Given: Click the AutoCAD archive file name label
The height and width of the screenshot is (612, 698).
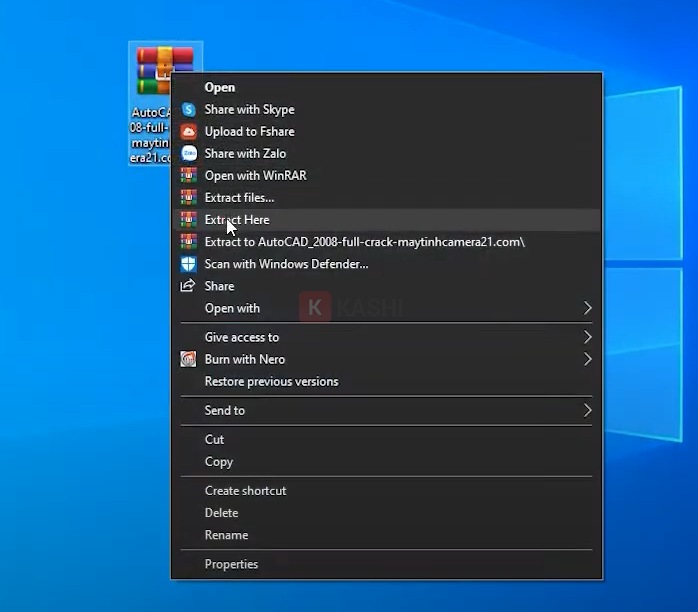Looking at the screenshot, I should (150, 135).
